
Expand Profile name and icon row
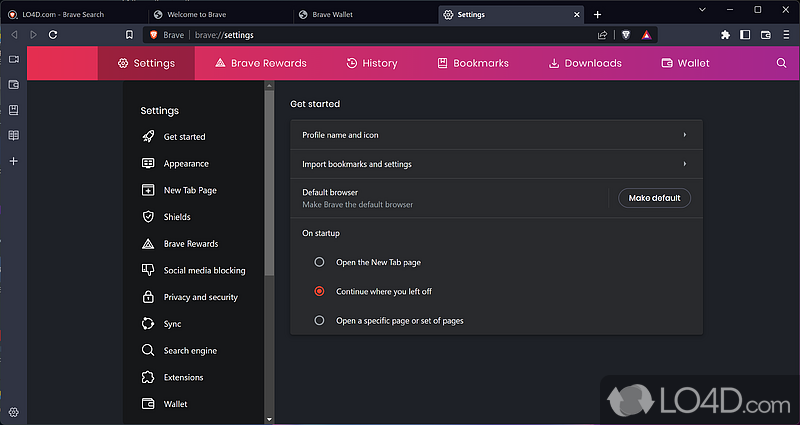(496, 135)
